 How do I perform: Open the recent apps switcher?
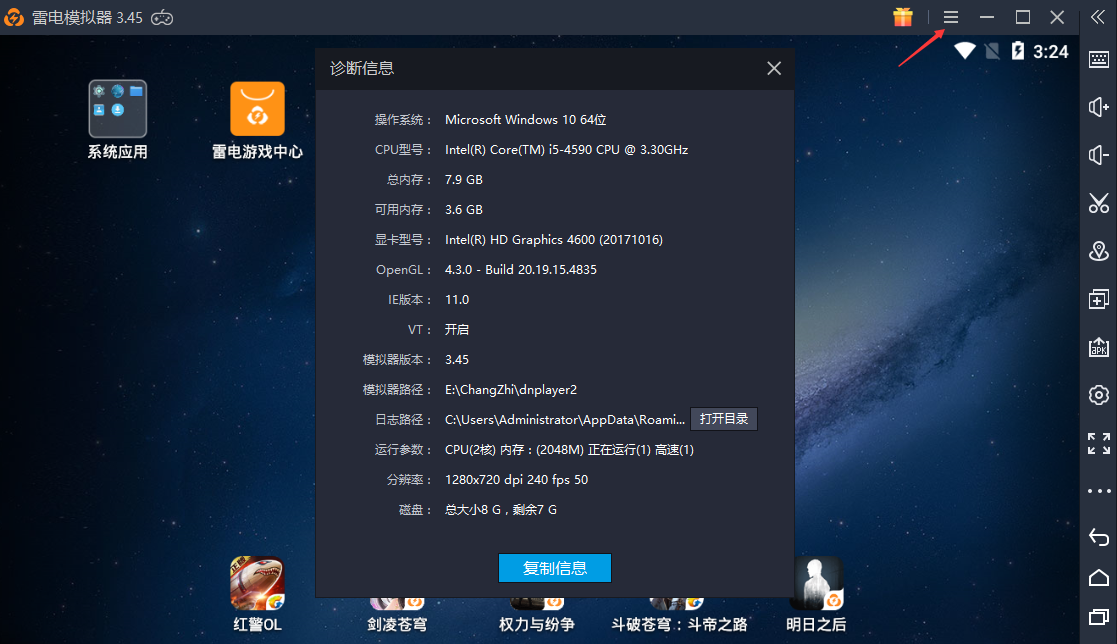tap(1098, 618)
